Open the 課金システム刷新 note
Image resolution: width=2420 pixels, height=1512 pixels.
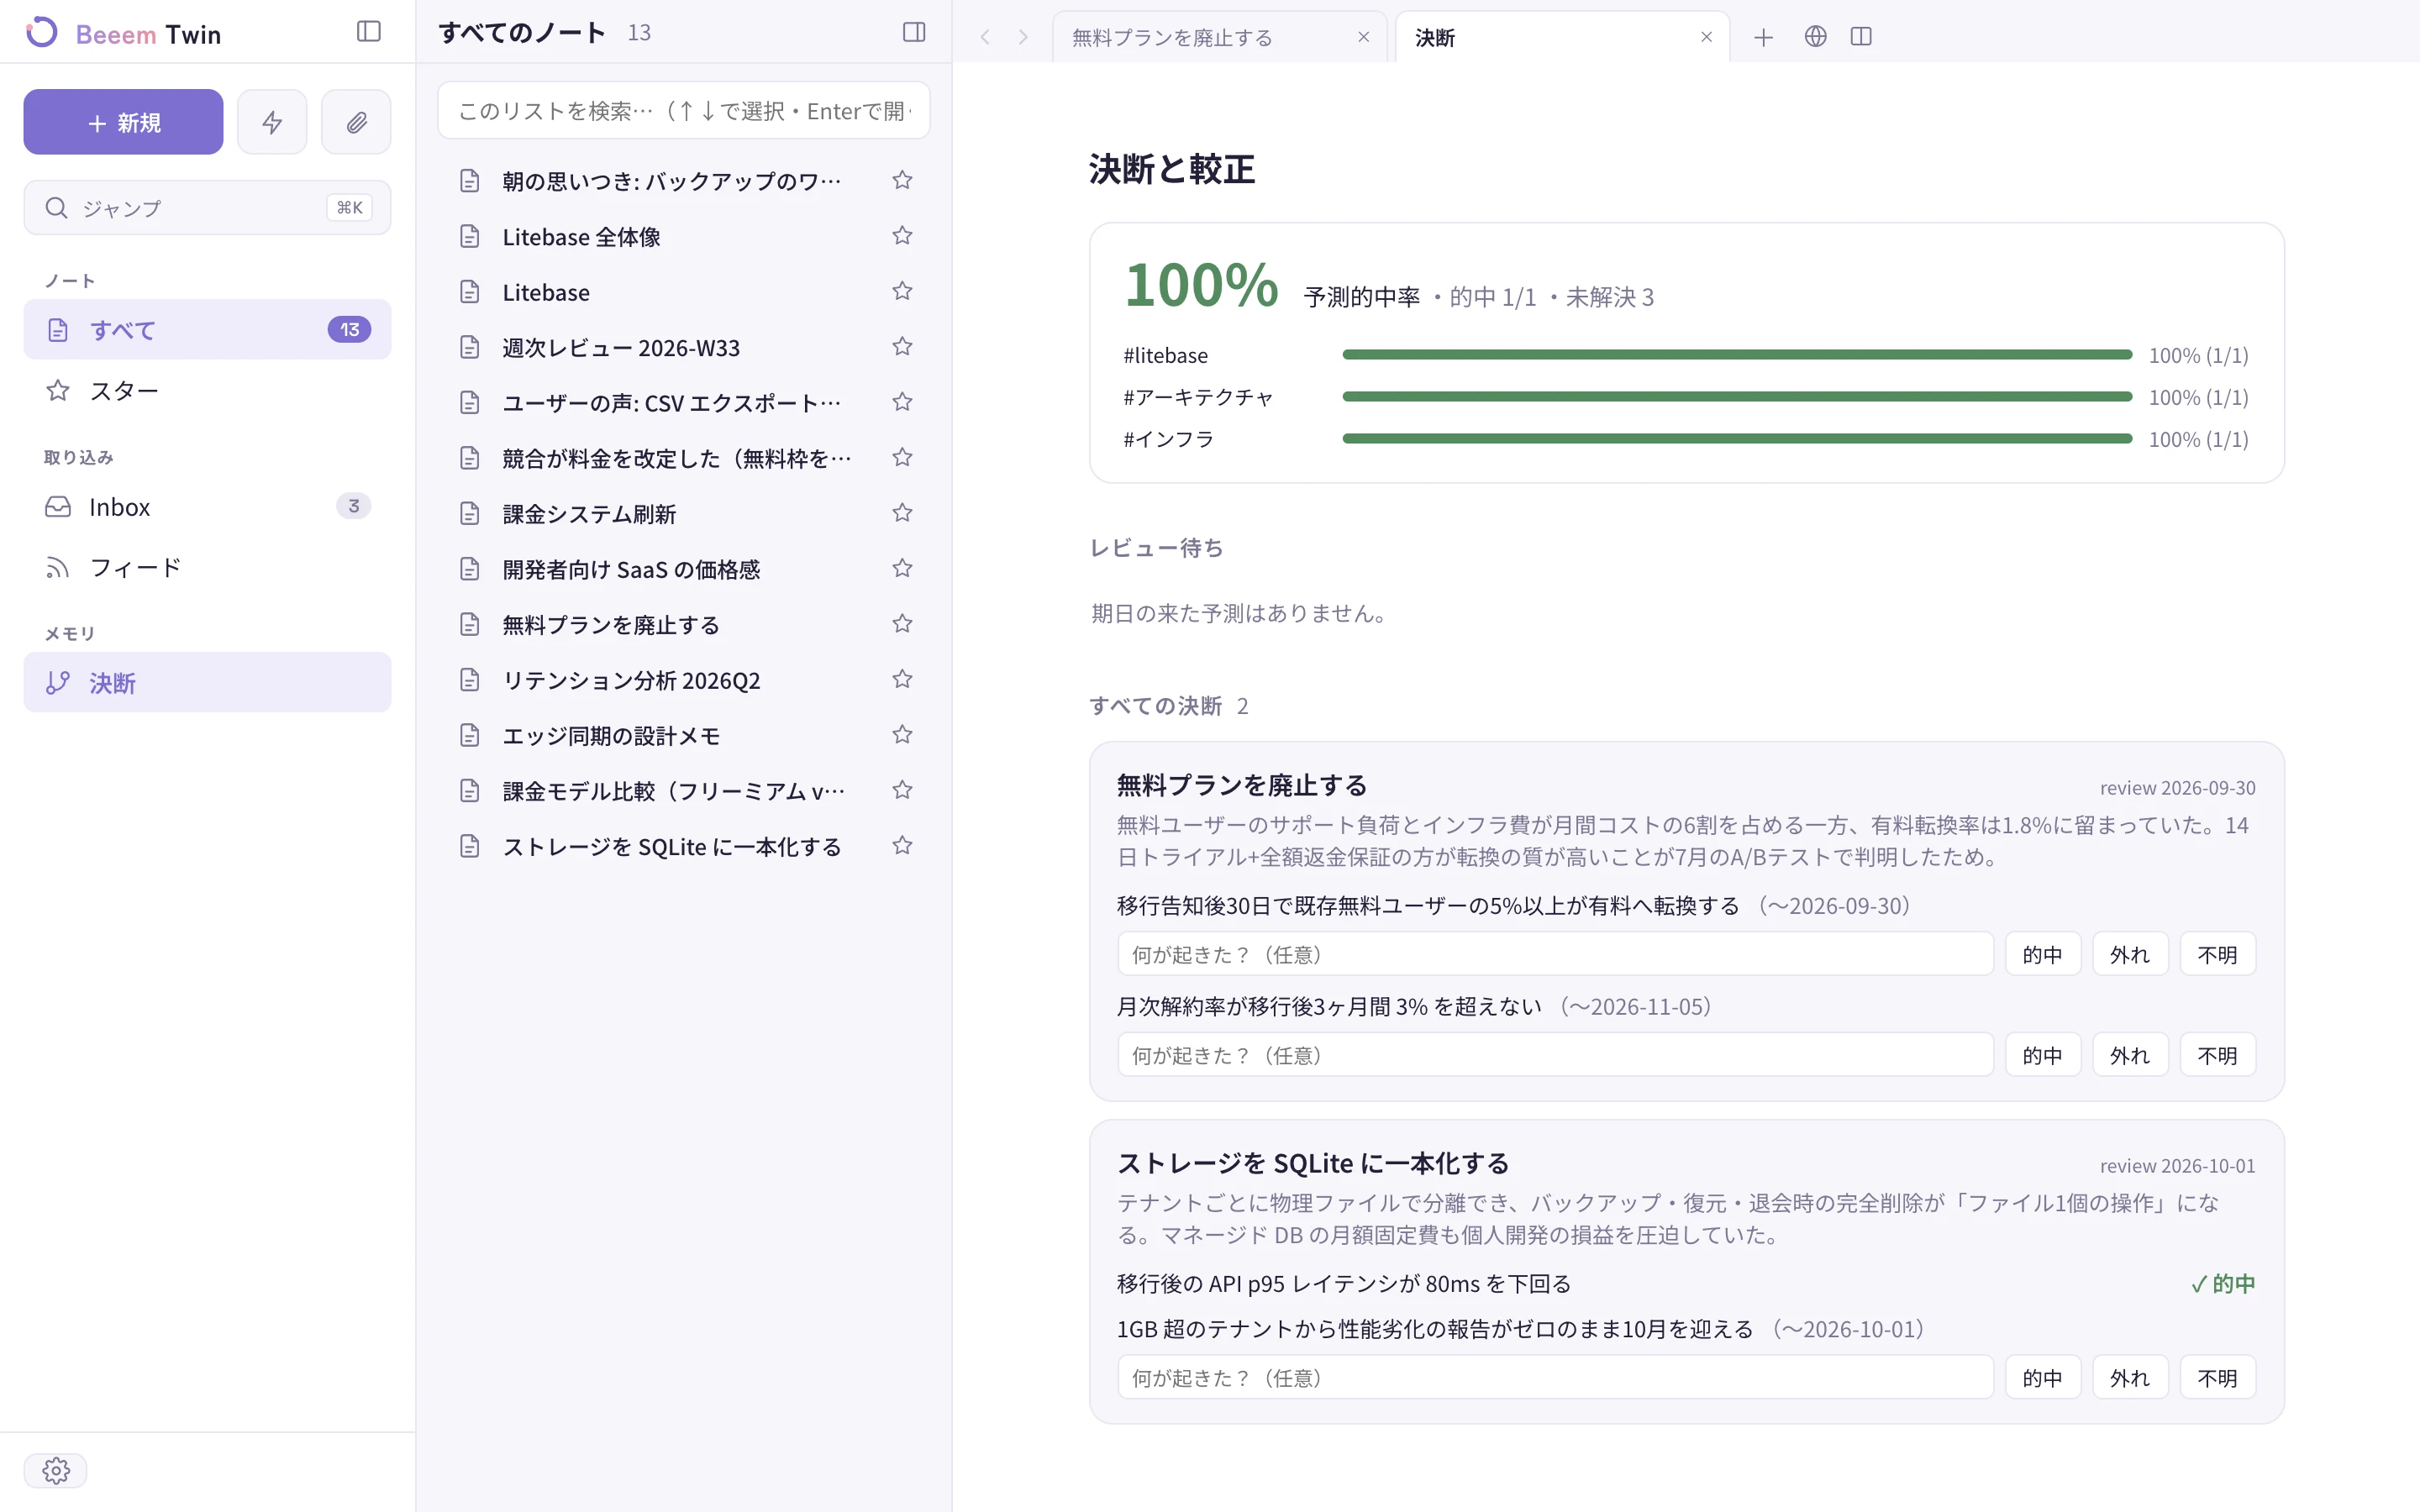pyautogui.click(x=684, y=513)
